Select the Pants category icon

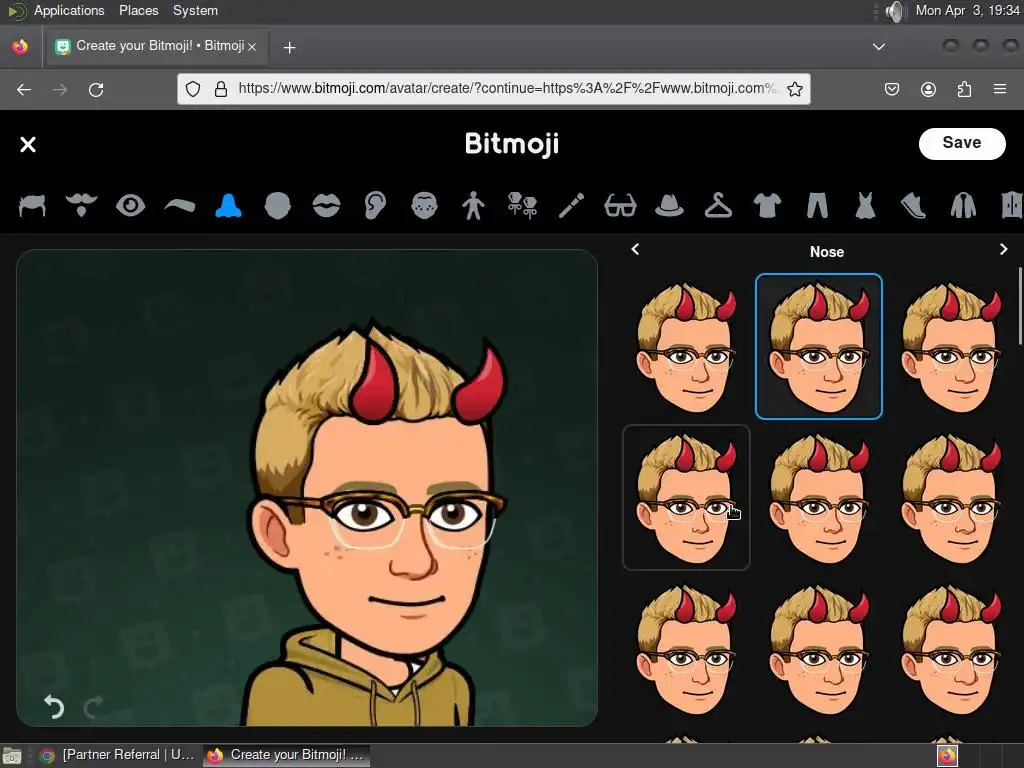(816, 206)
